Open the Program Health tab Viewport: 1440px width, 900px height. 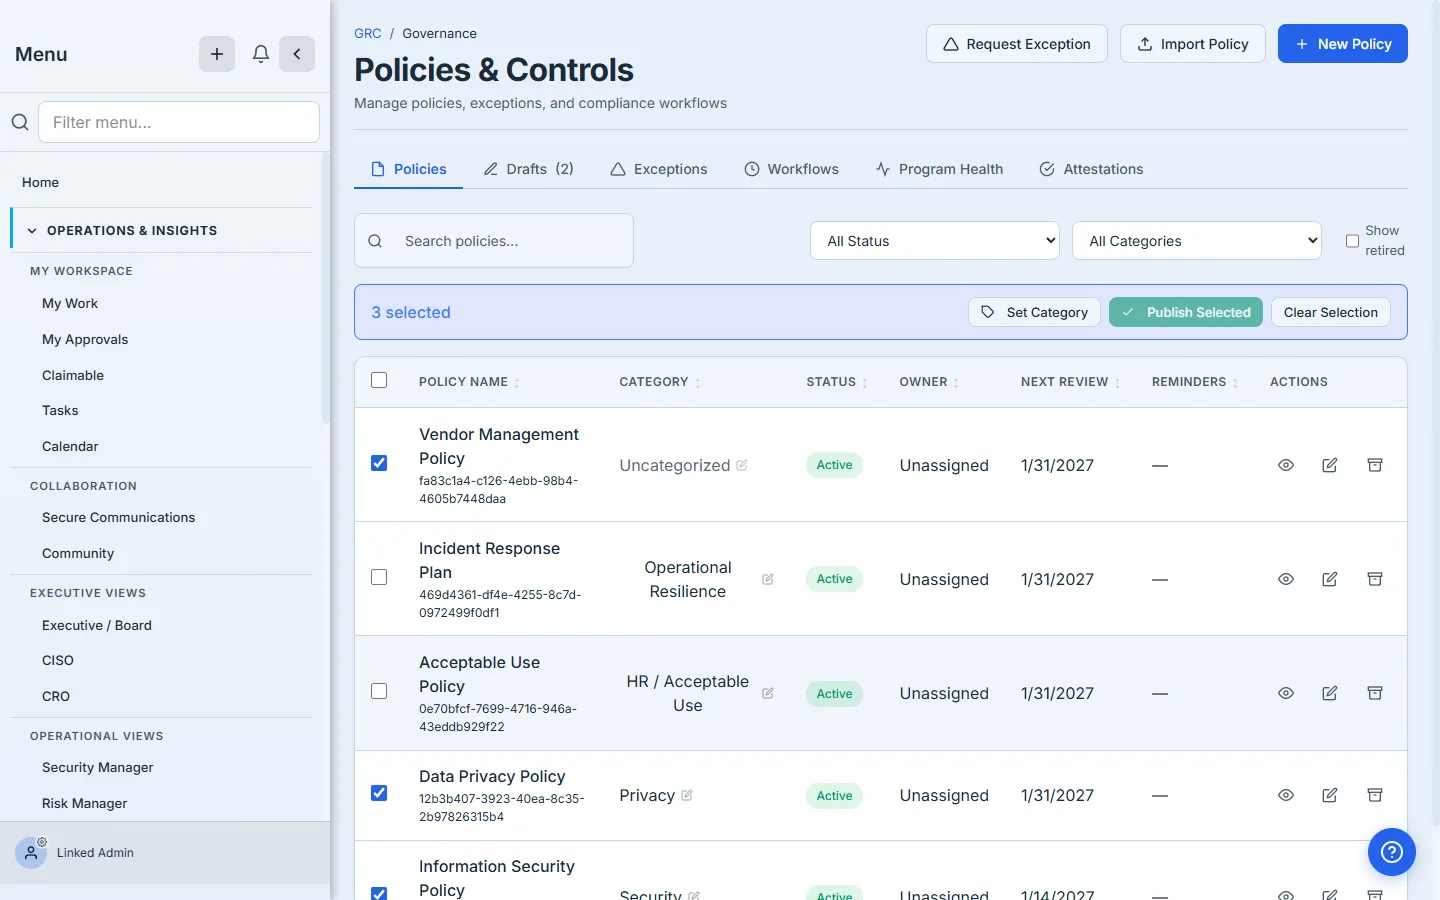[939, 169]
